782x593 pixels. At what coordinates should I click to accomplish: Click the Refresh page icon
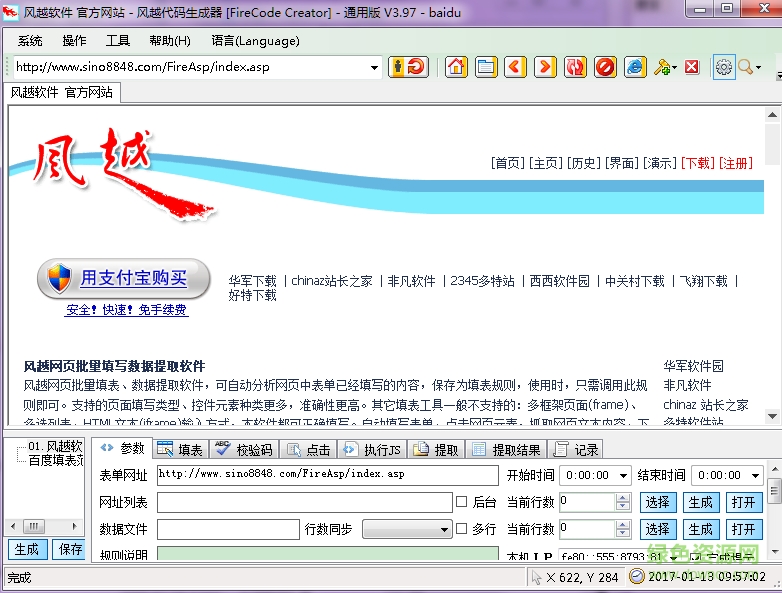[x=575, y=67]
